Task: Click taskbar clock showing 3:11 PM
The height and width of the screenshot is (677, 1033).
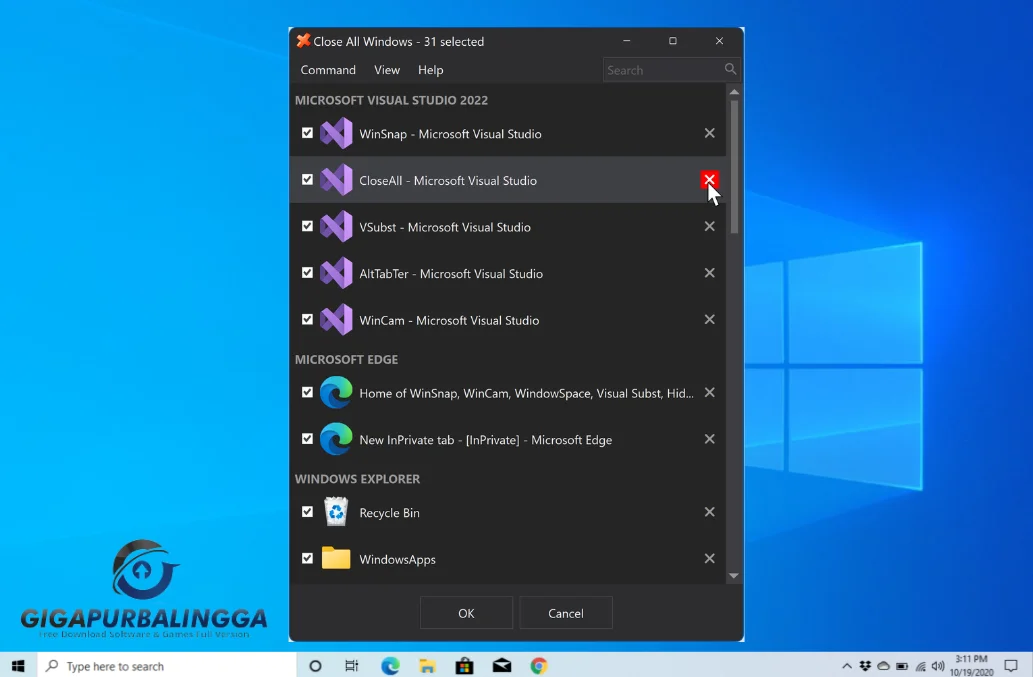Action: coord(971,665)
